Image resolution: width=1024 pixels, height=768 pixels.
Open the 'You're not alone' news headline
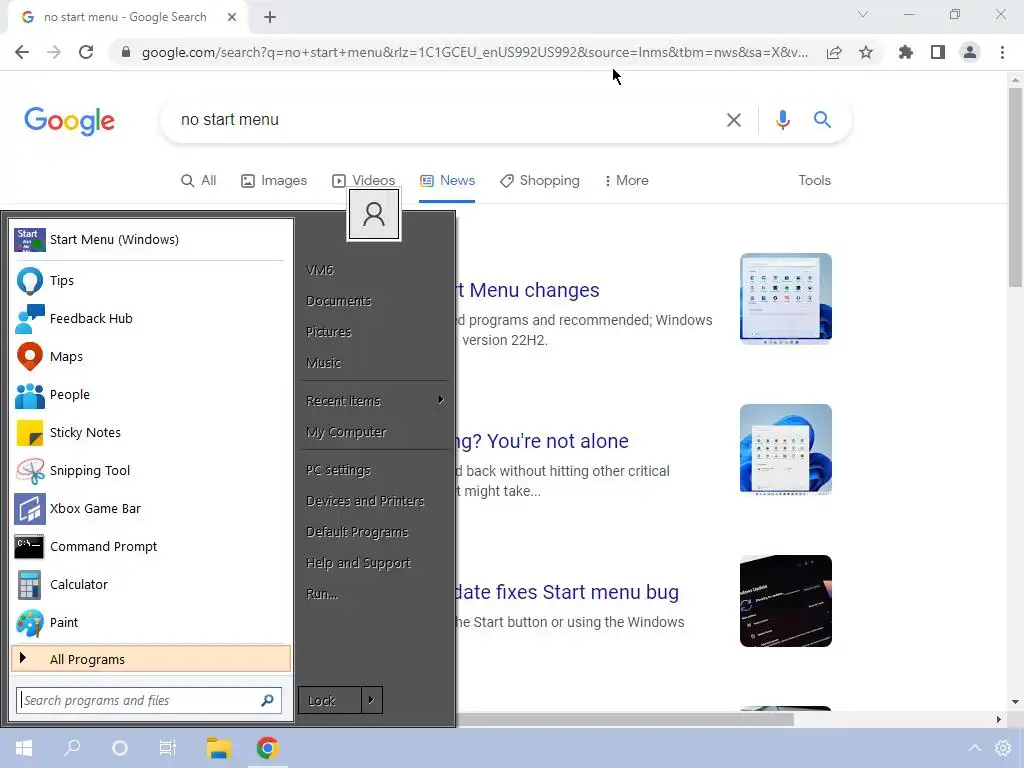(x=542, y=441)
